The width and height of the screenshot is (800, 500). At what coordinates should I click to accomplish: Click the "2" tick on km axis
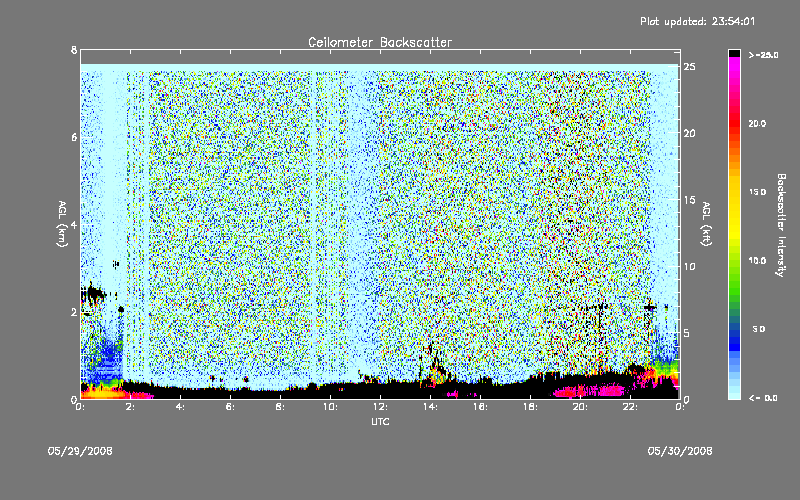(x=74, y=312)
